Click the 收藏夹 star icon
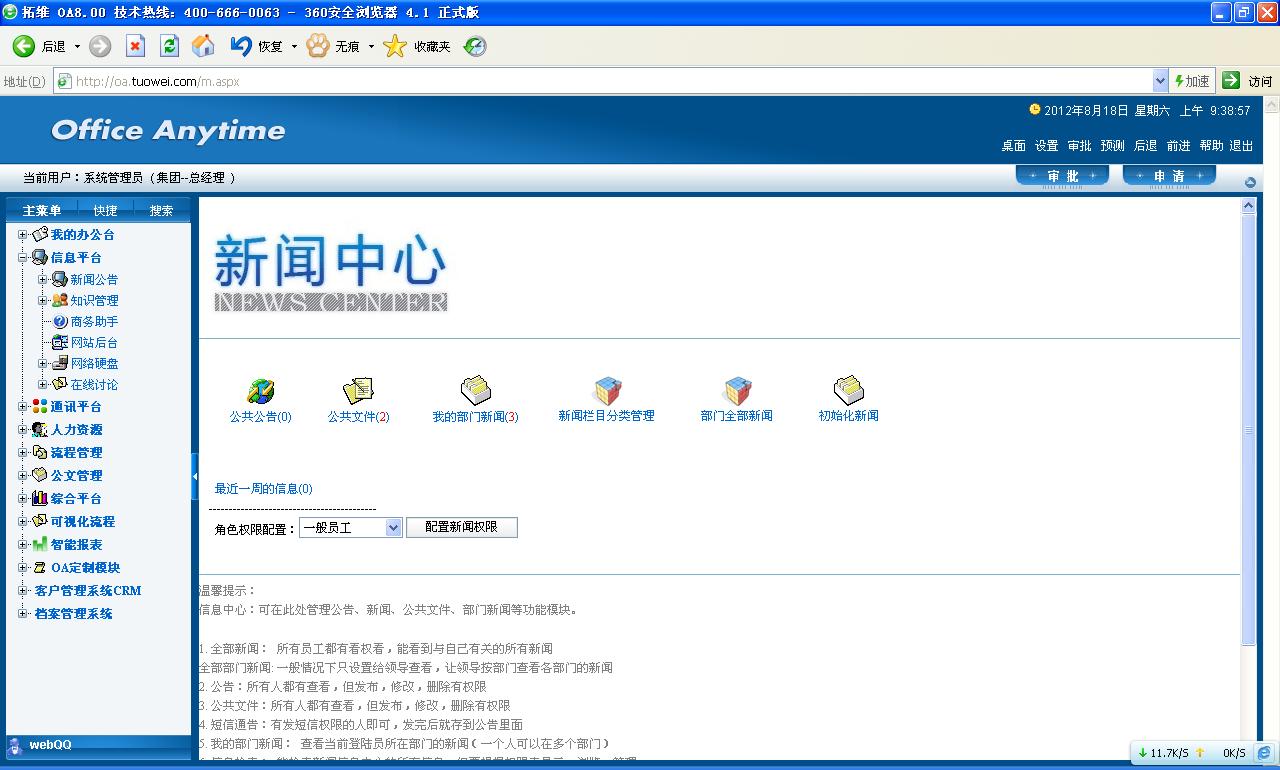The height and width of the screenshot is (770, 1280). [396, 46]
